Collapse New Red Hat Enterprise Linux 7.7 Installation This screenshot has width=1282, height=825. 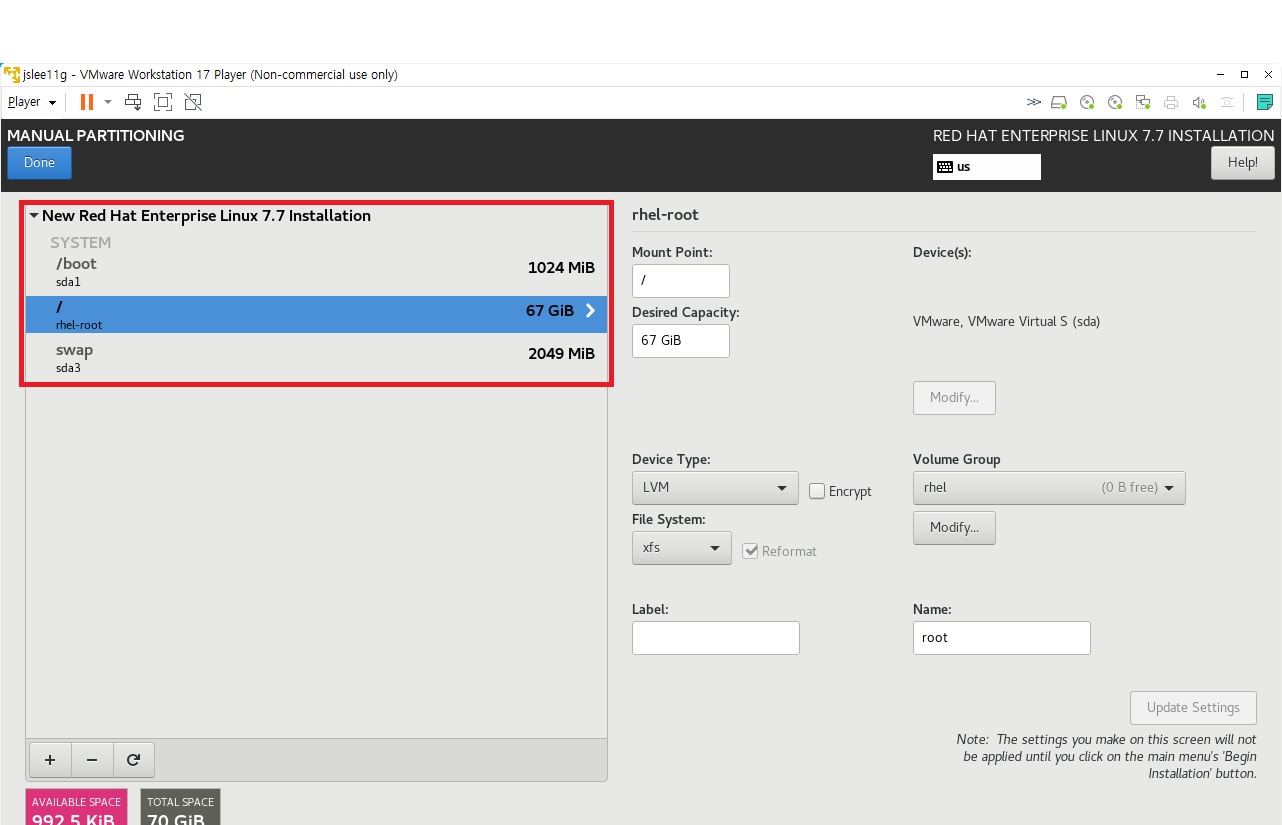tap(34, 215)
